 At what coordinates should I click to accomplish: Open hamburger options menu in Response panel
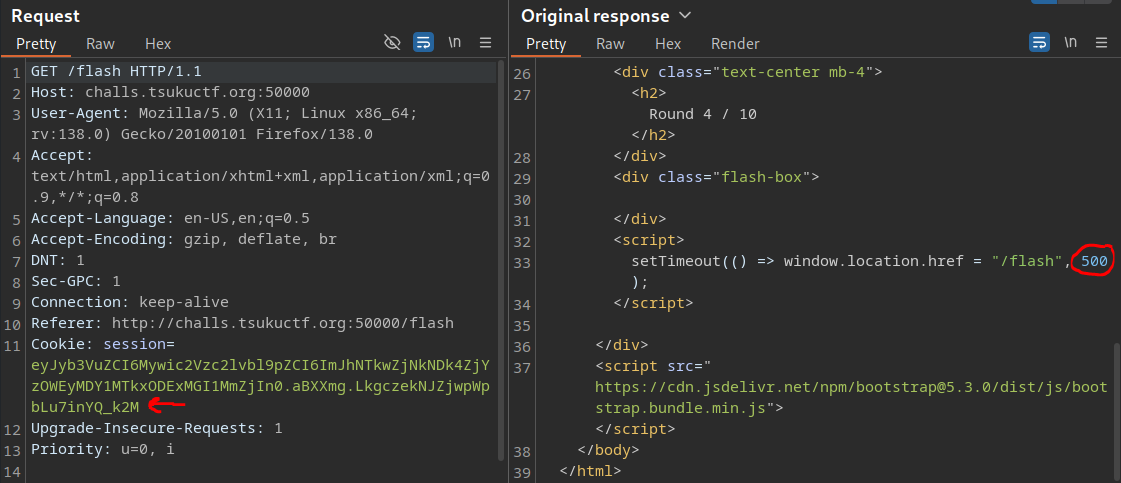click(1102, 43)
